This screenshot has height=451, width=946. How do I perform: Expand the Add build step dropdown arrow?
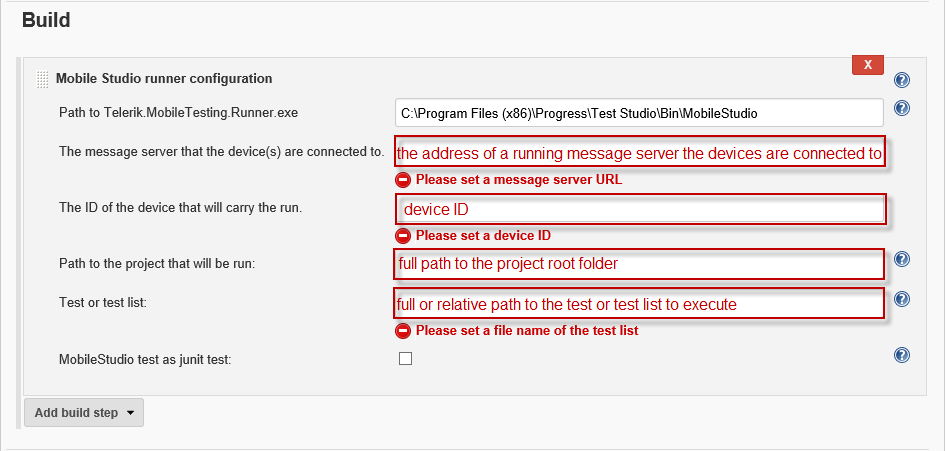[130, 413]
